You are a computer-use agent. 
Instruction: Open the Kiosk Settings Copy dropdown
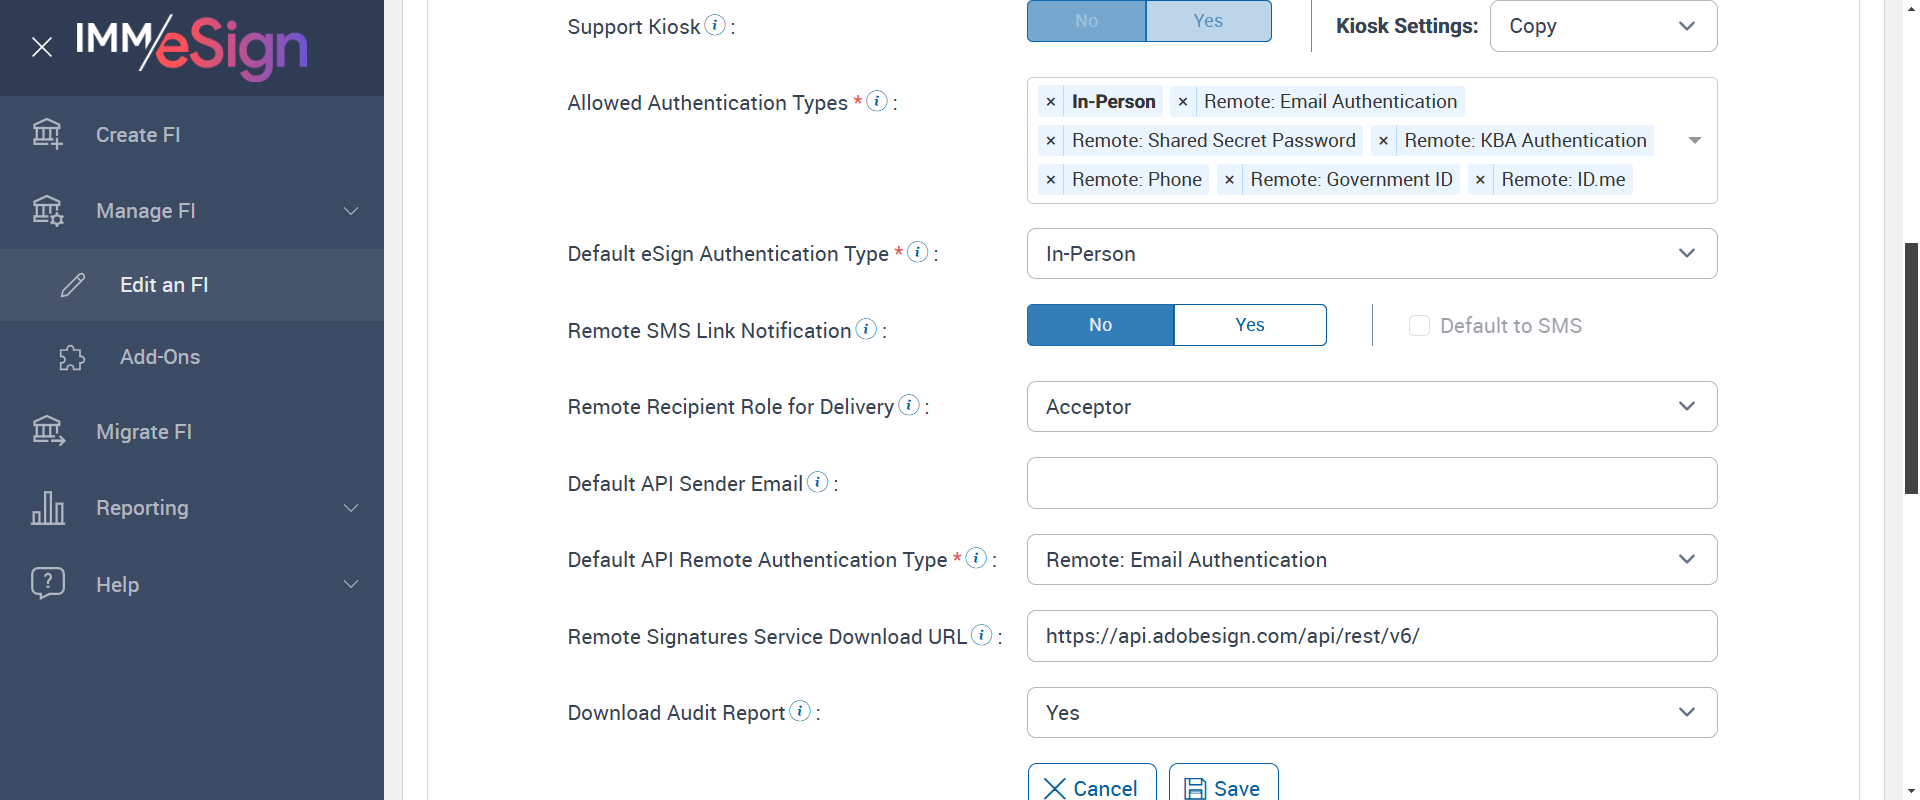click(x=1602, y=26)
